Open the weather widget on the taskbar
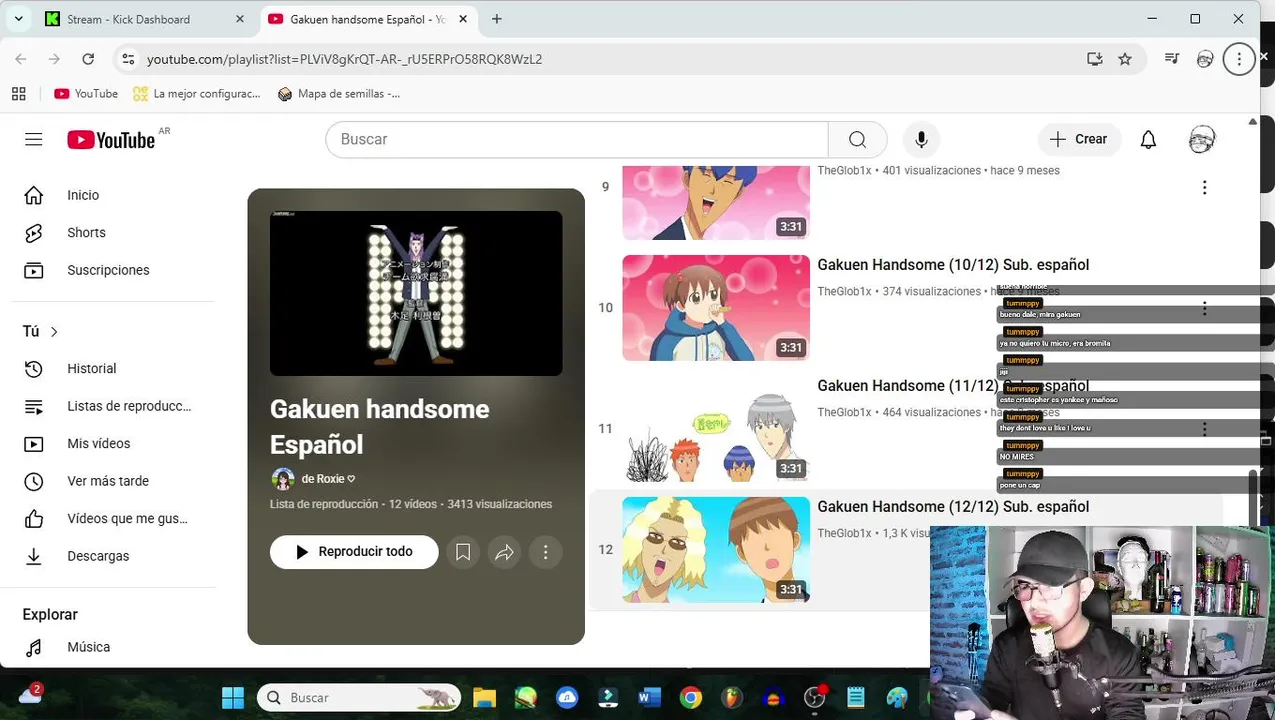Viewport: 1275px width, 720px height. 30,696
